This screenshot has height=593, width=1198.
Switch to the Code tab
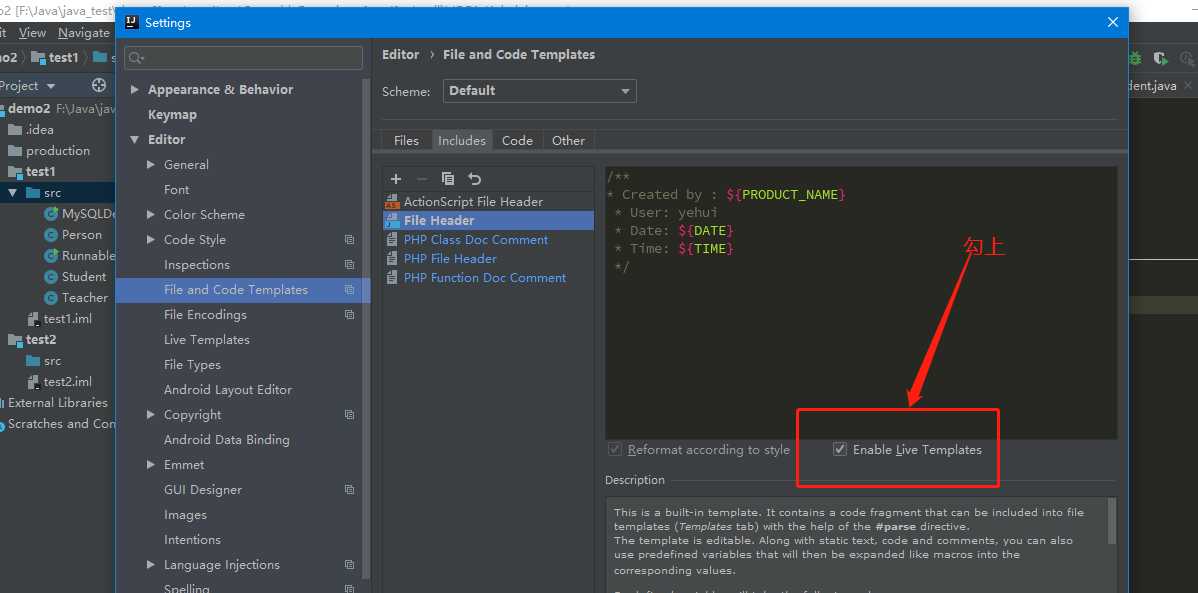517,141
